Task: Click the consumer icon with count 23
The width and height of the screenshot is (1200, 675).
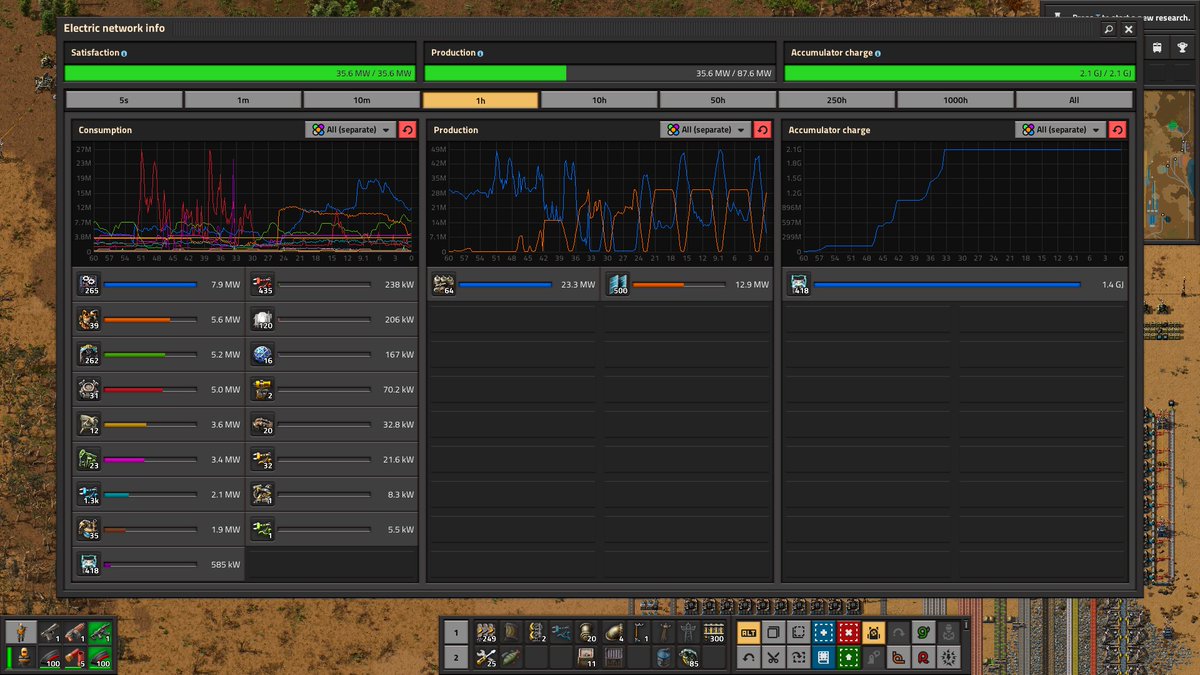Action: [x=89, y=460]
